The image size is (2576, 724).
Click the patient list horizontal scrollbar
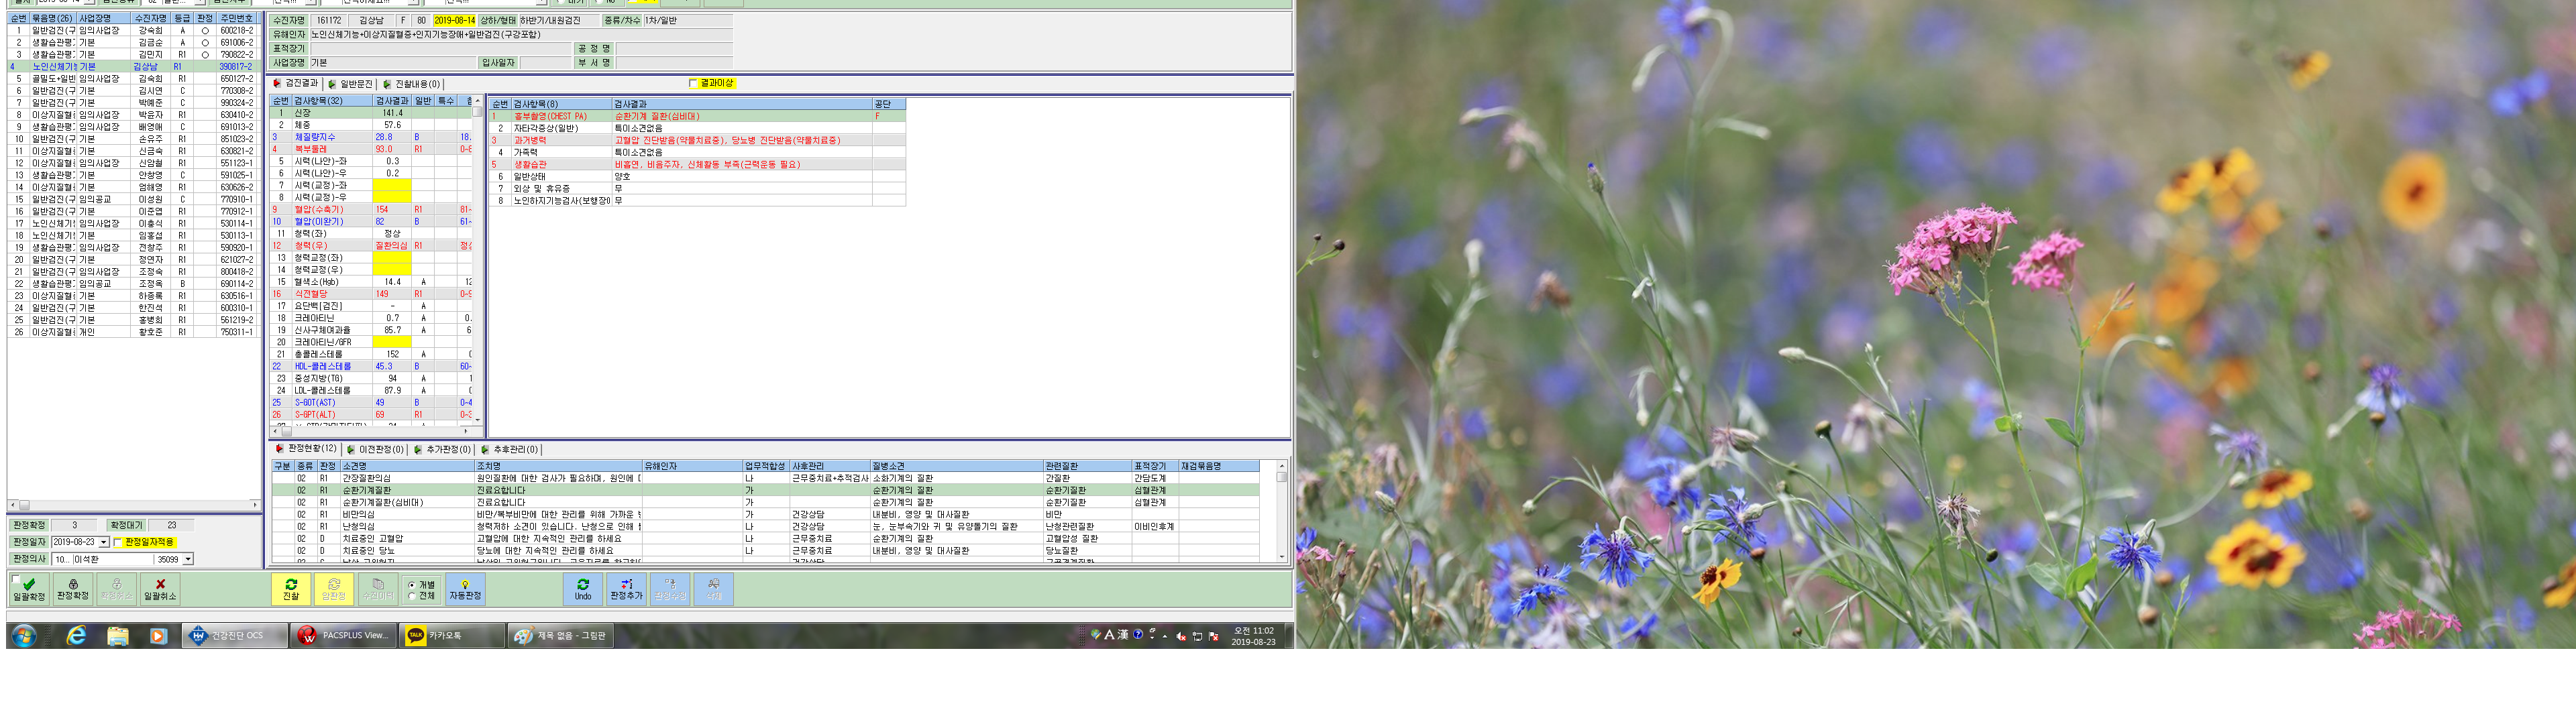click(x=134, y=505)
